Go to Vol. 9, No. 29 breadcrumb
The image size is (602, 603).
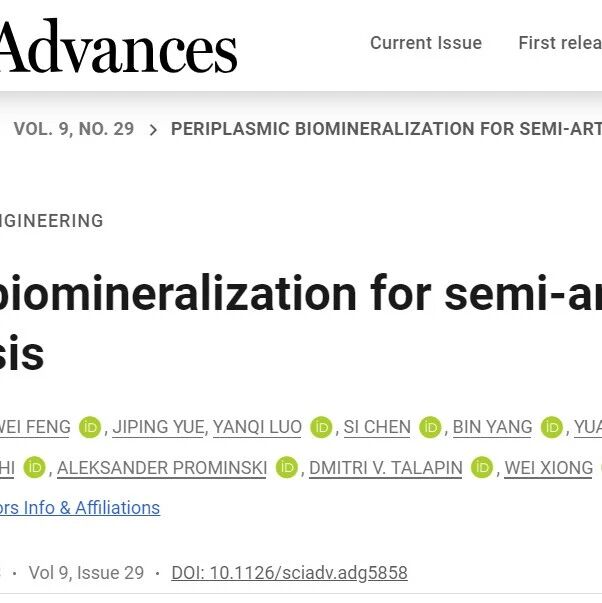click(74, 129)
